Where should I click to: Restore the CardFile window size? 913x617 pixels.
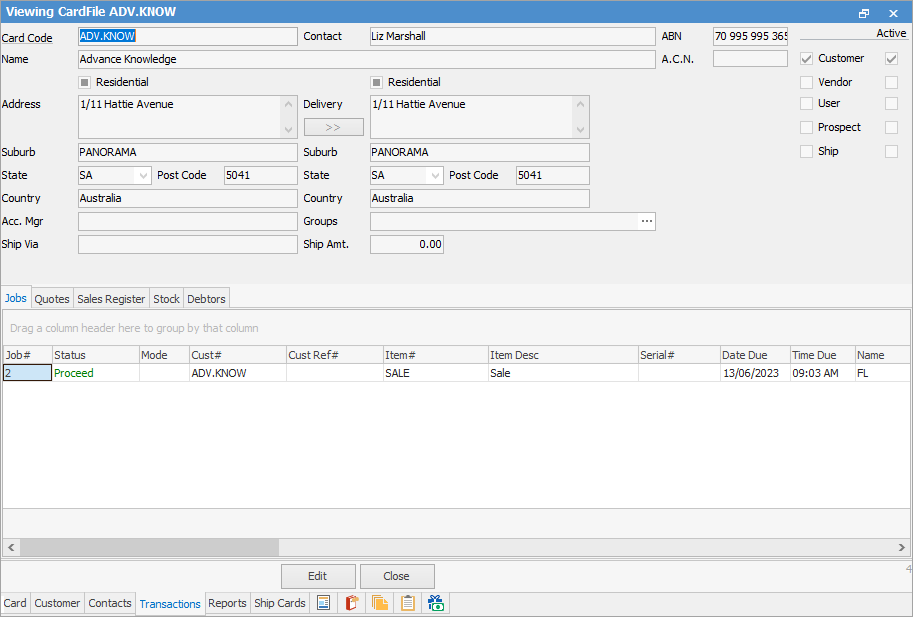point(864,13)
